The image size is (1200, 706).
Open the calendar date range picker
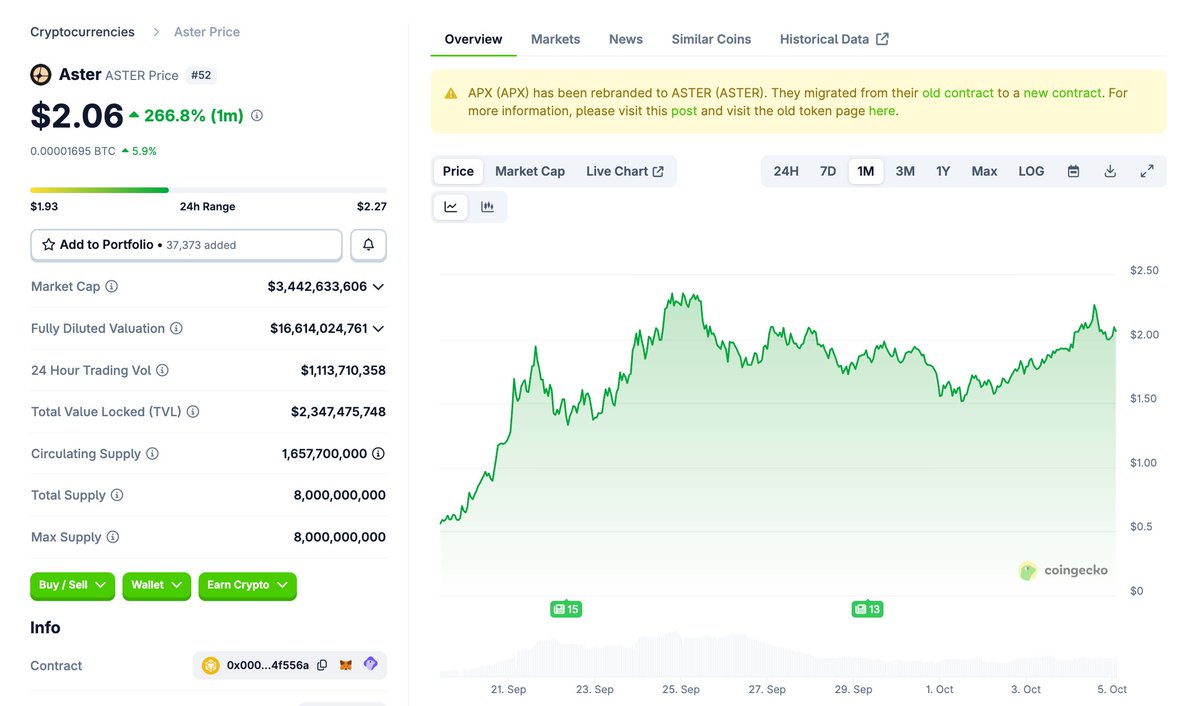coord(1073,171)
